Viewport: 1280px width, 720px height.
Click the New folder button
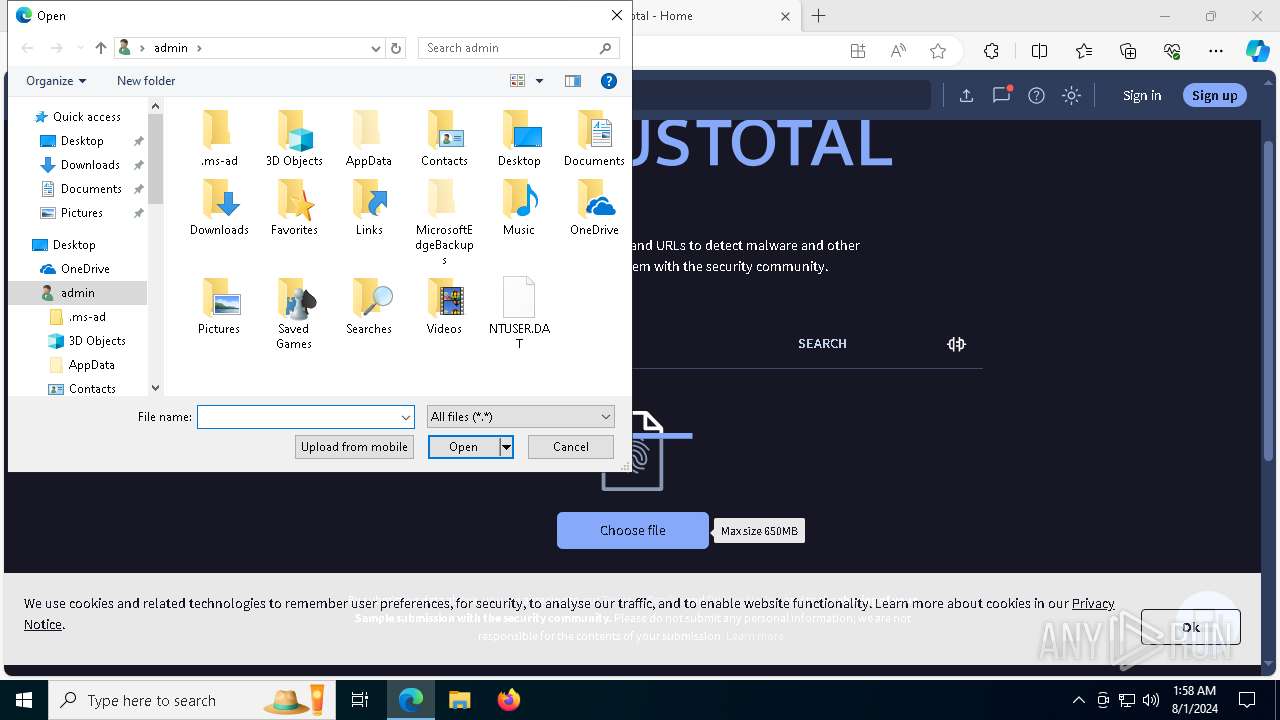point(146,81)
